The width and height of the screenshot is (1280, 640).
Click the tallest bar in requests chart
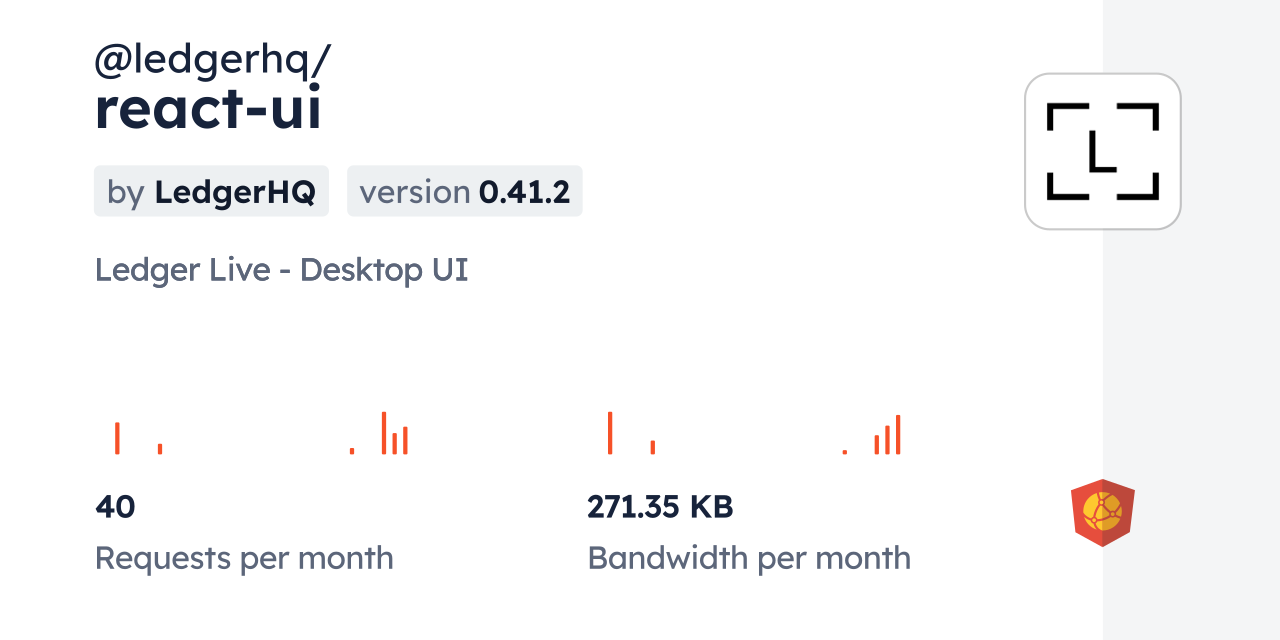[x=383, y=432]
